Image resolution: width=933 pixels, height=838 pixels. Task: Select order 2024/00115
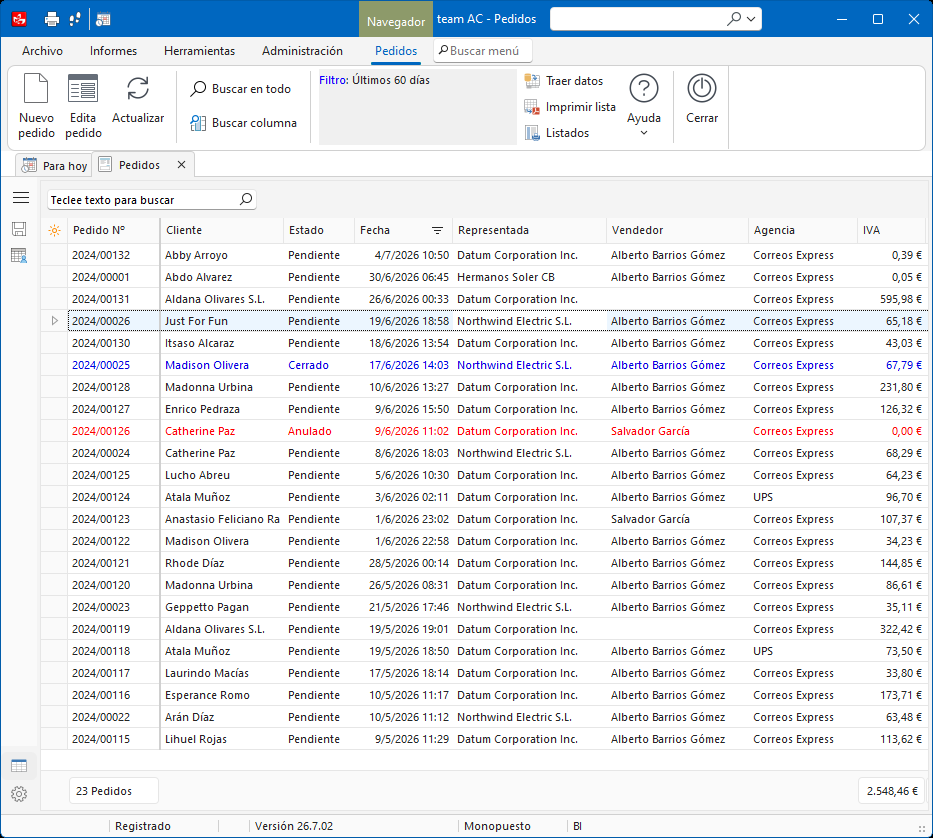(x=101, y=739)
